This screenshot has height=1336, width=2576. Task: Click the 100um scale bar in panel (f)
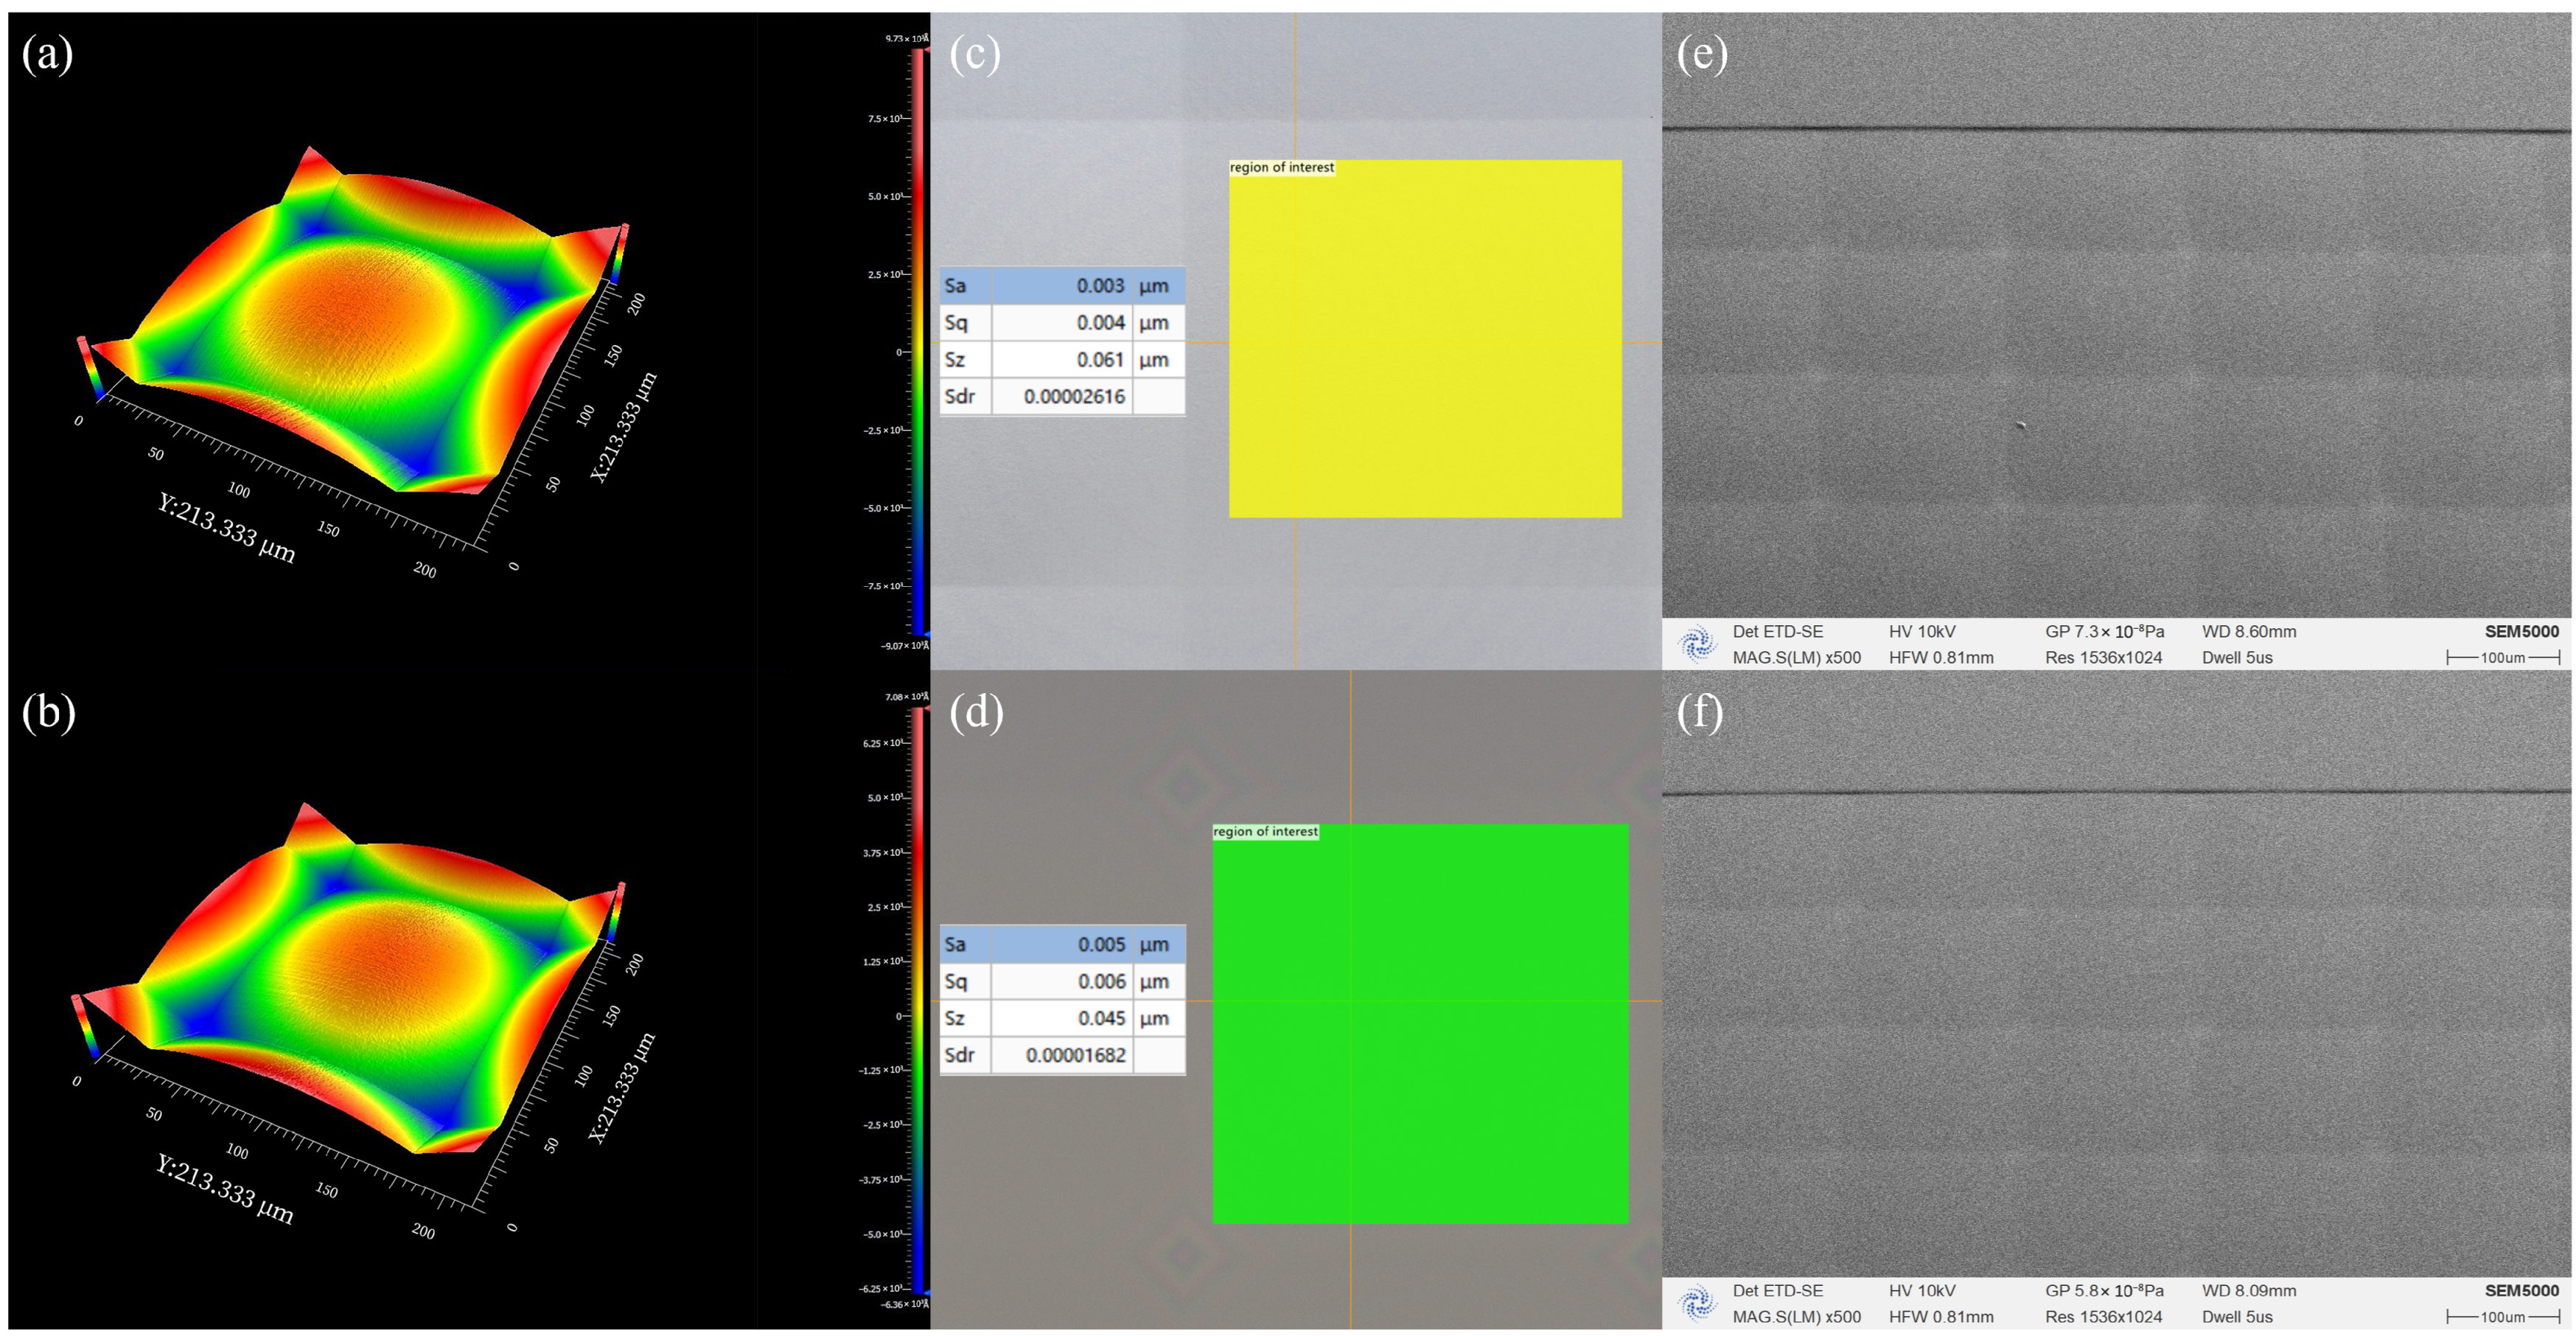pos(2502,1317)
